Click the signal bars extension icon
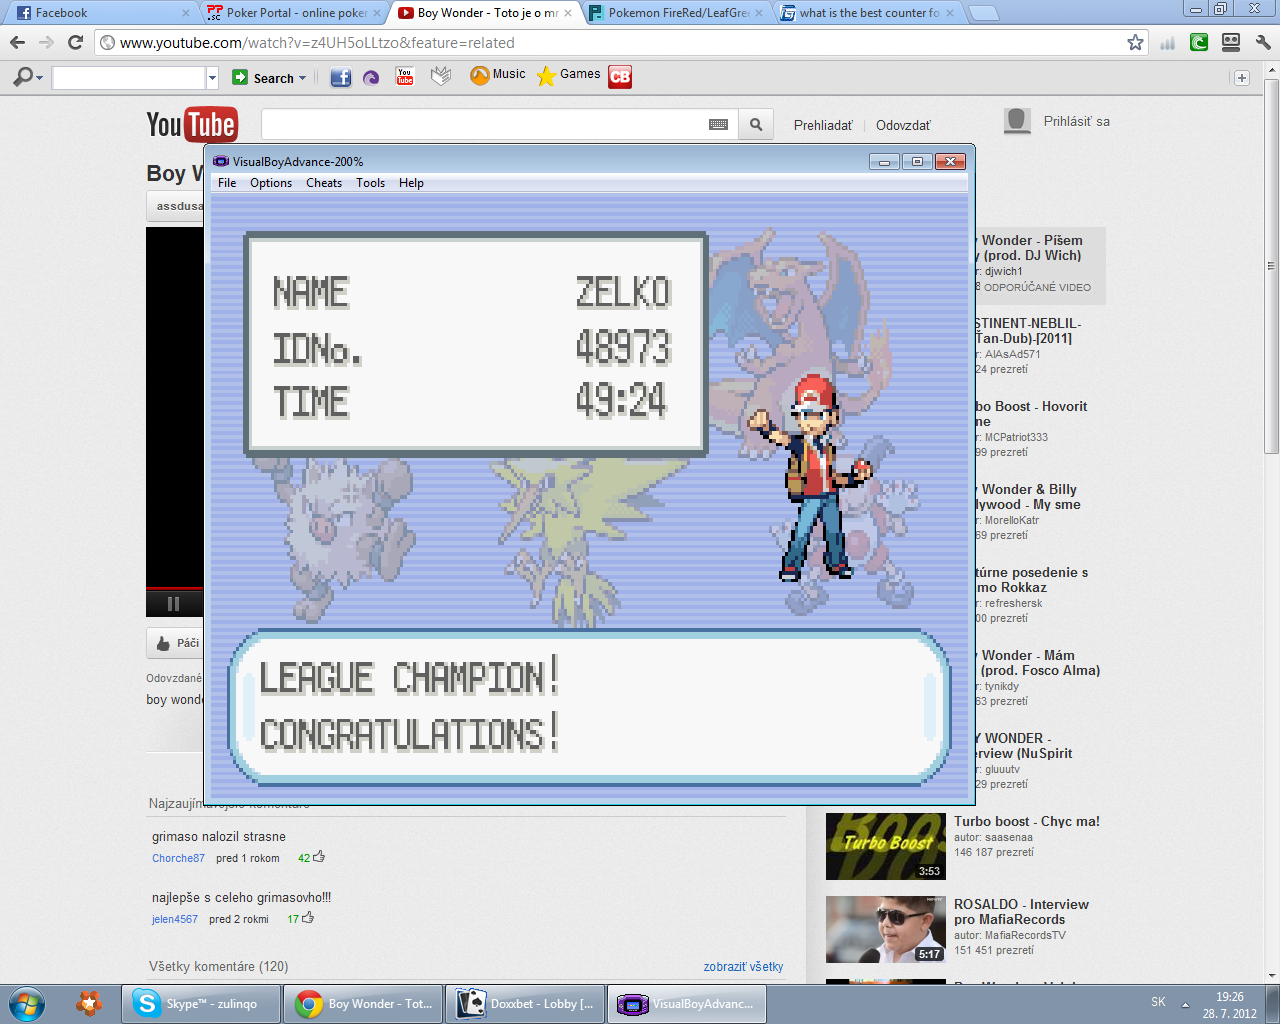 pyautogui.click(x=1167, y=42)
